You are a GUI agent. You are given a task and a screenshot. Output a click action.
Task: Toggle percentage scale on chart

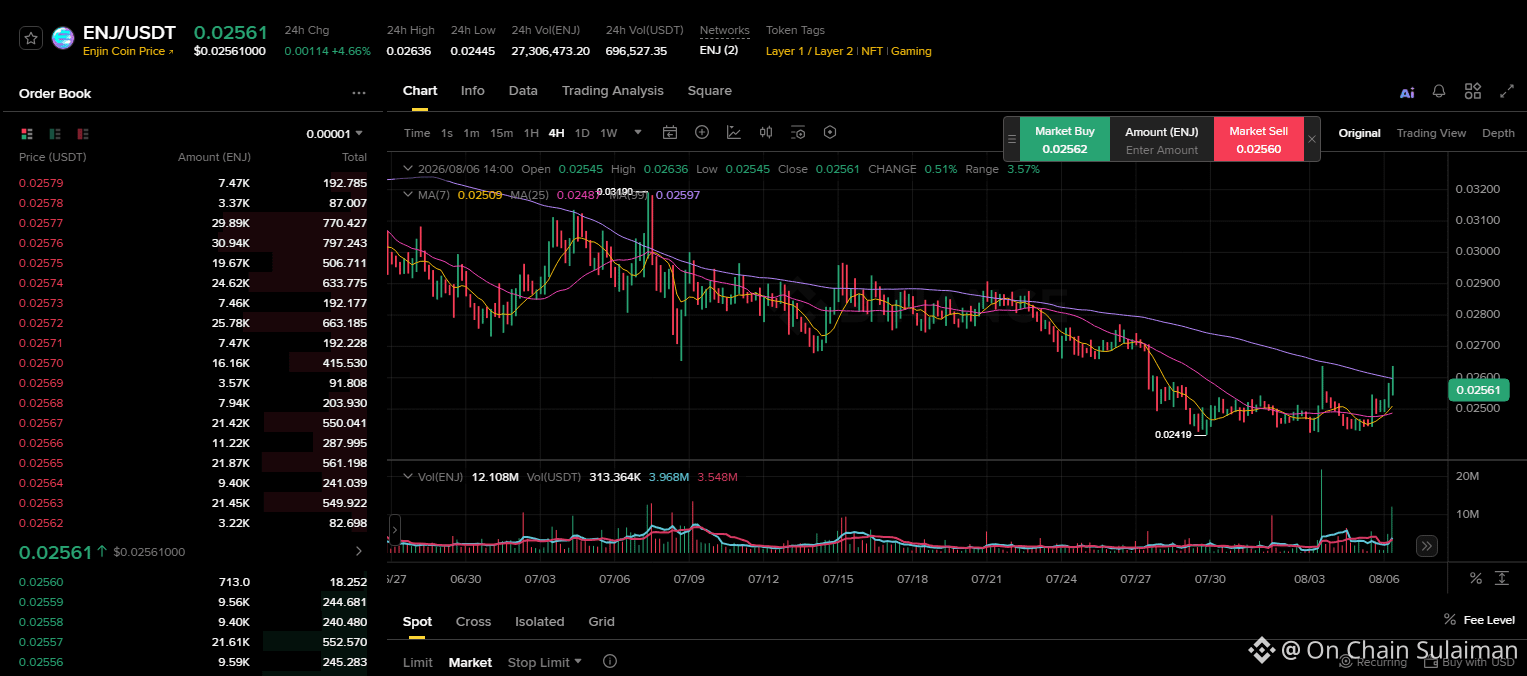(x=1475, y=578)
